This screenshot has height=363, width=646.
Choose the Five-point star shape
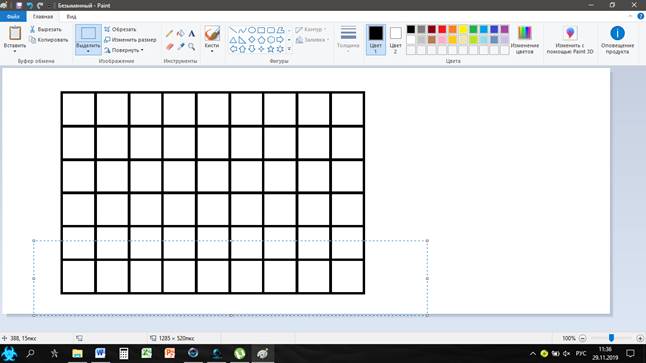click(x=271, y=49)
